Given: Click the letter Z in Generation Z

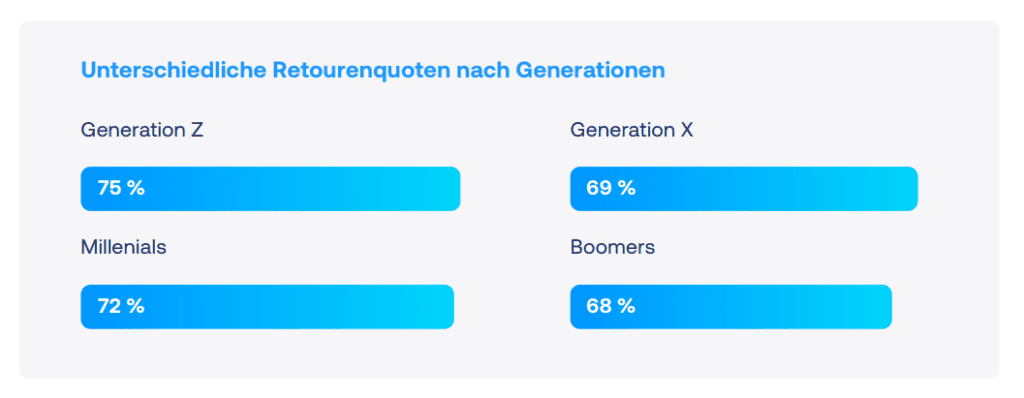Looking at the screenshot, I should pos(197,130).
